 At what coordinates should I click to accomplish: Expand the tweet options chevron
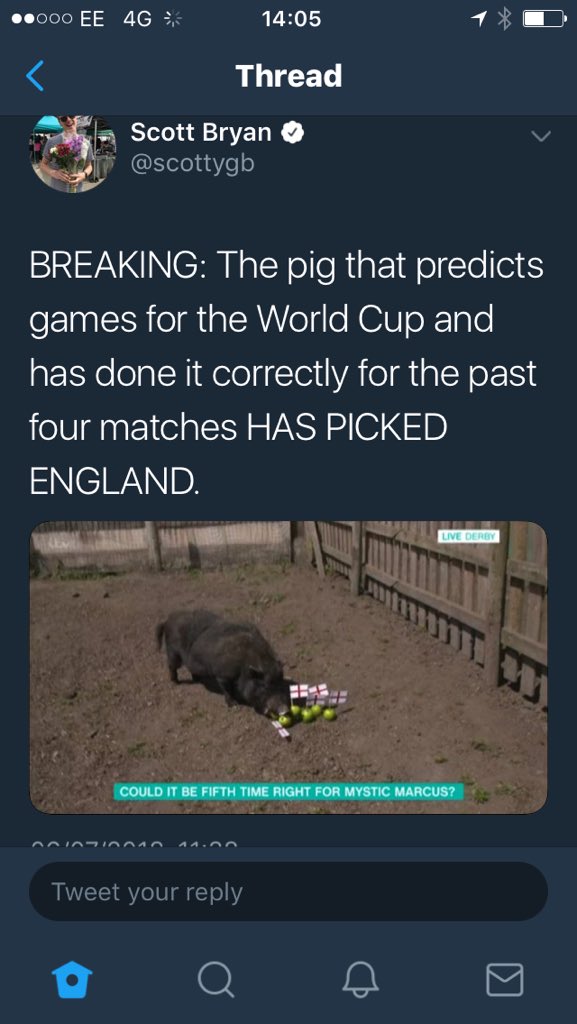[541, 136]
